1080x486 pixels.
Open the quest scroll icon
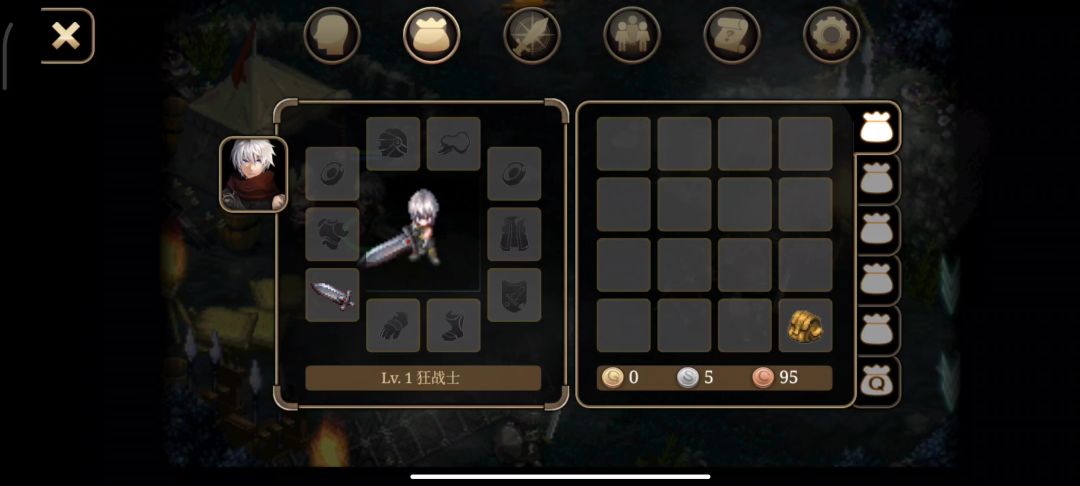pyautogui.click(x=732, y=35)
